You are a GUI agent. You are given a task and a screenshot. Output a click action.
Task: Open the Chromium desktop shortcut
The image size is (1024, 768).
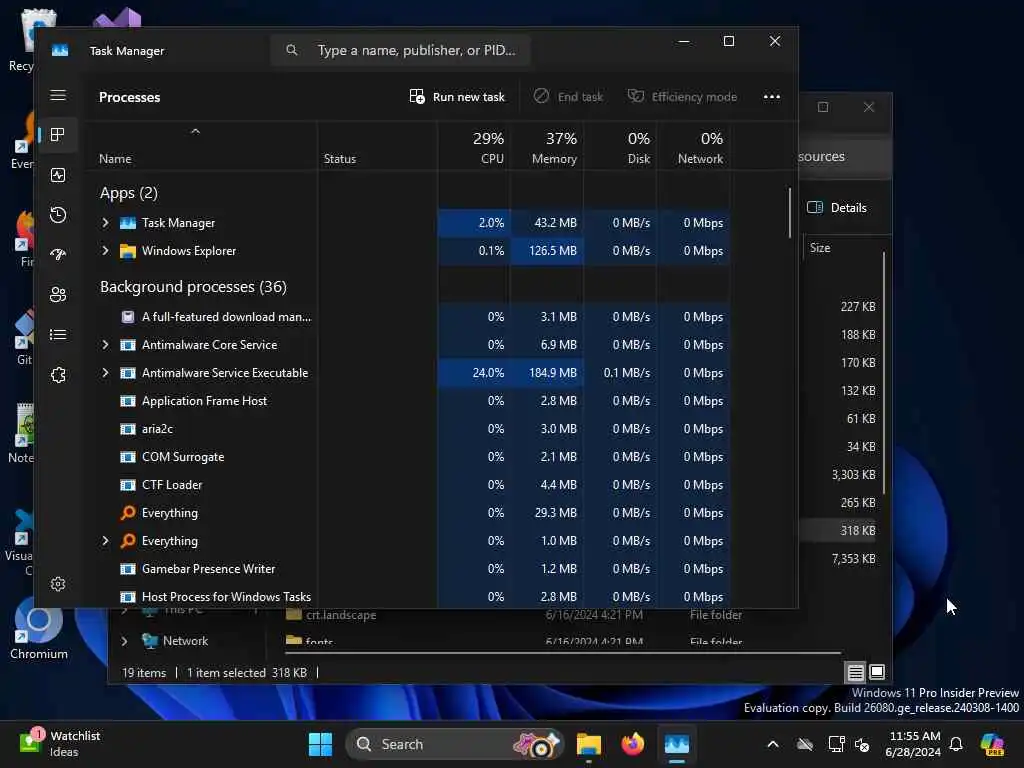39,630
